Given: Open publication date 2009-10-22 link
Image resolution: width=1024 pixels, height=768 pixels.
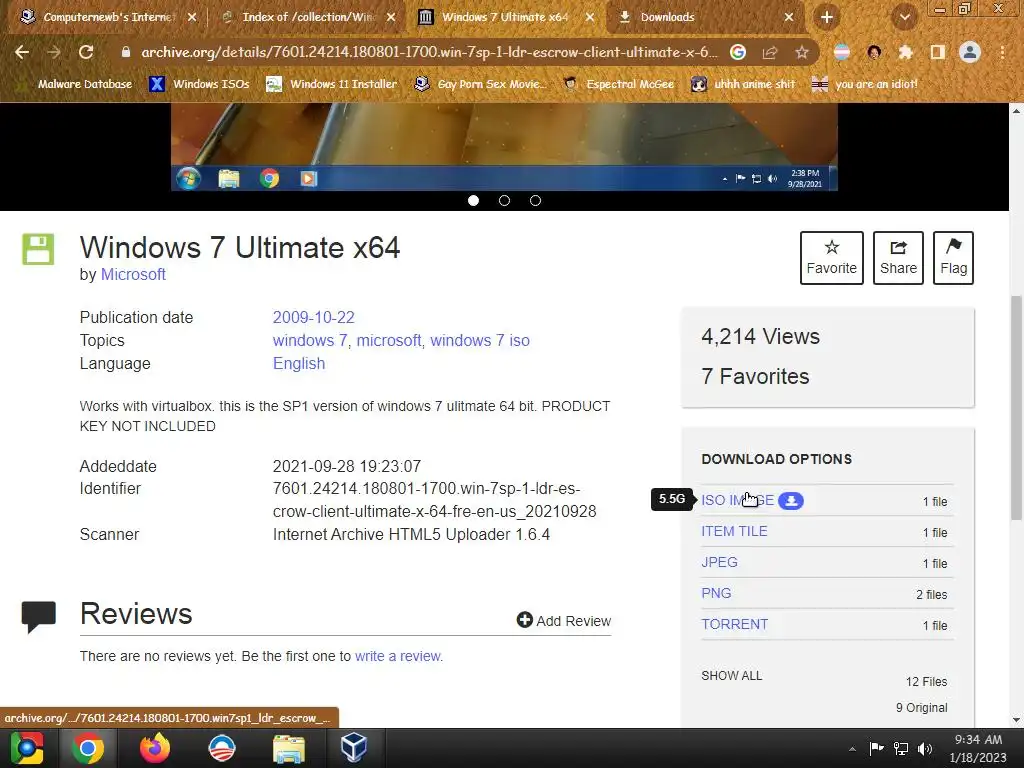Looking at the screenshot, I should click(x=313, y=317).
